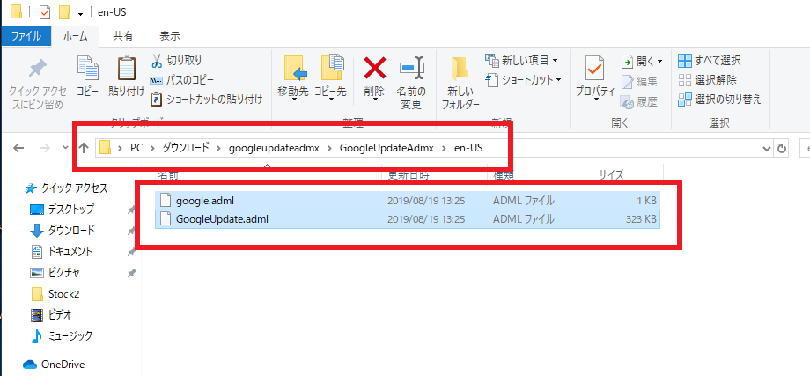The image size is (810, 376).
Task: Open the Stock2 folder in sidebar
Action: coord(55,294)
